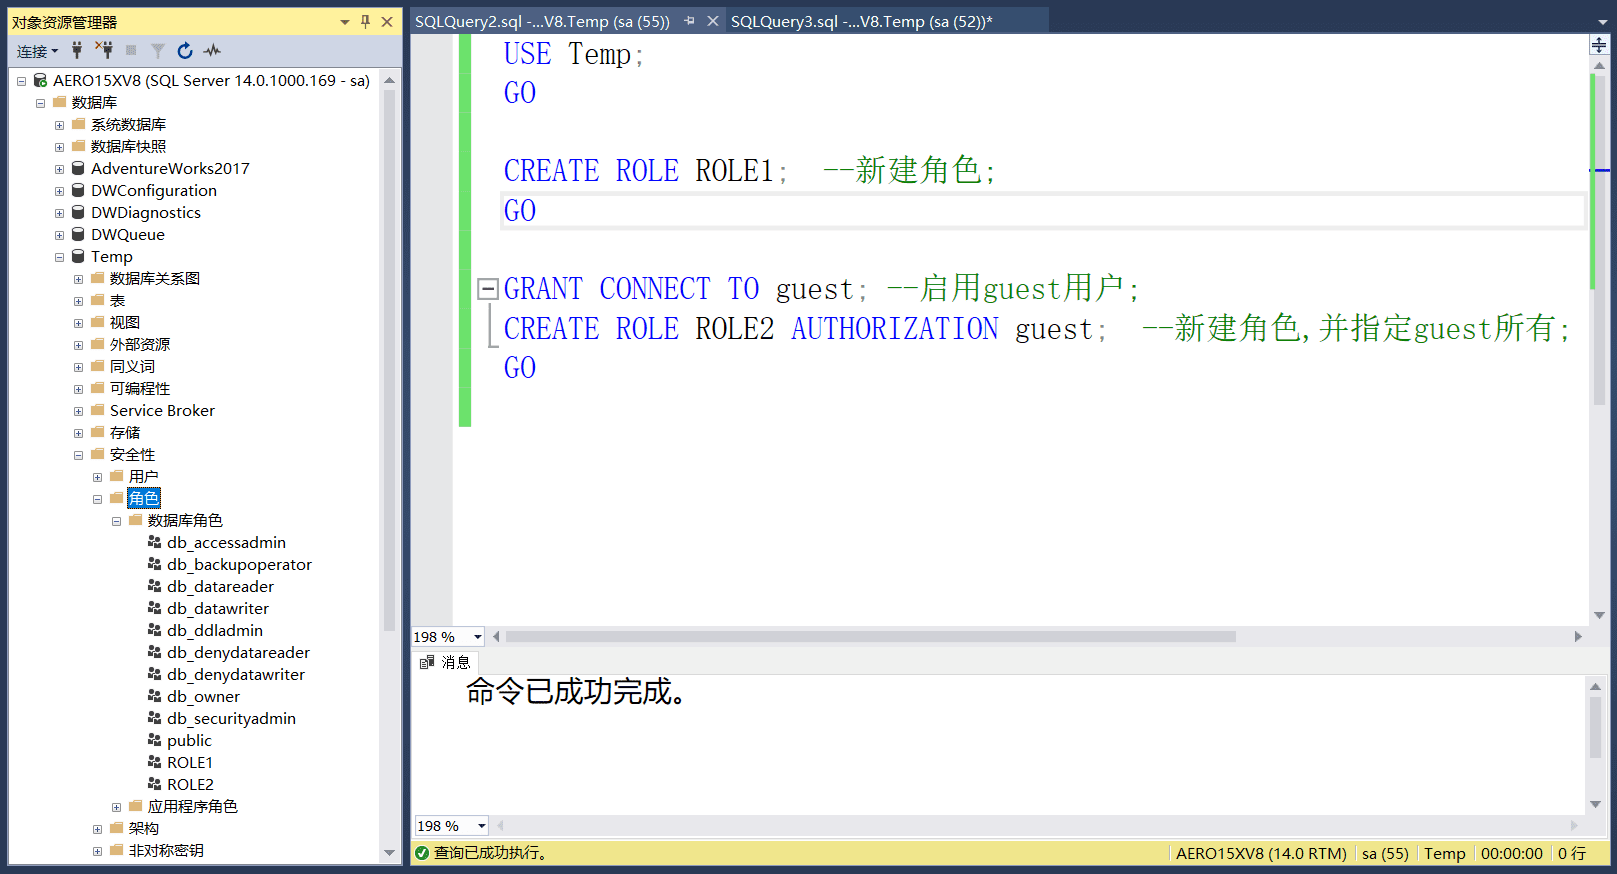
Task: Refresh the Object Explorer tree
Action: point(185,50)
